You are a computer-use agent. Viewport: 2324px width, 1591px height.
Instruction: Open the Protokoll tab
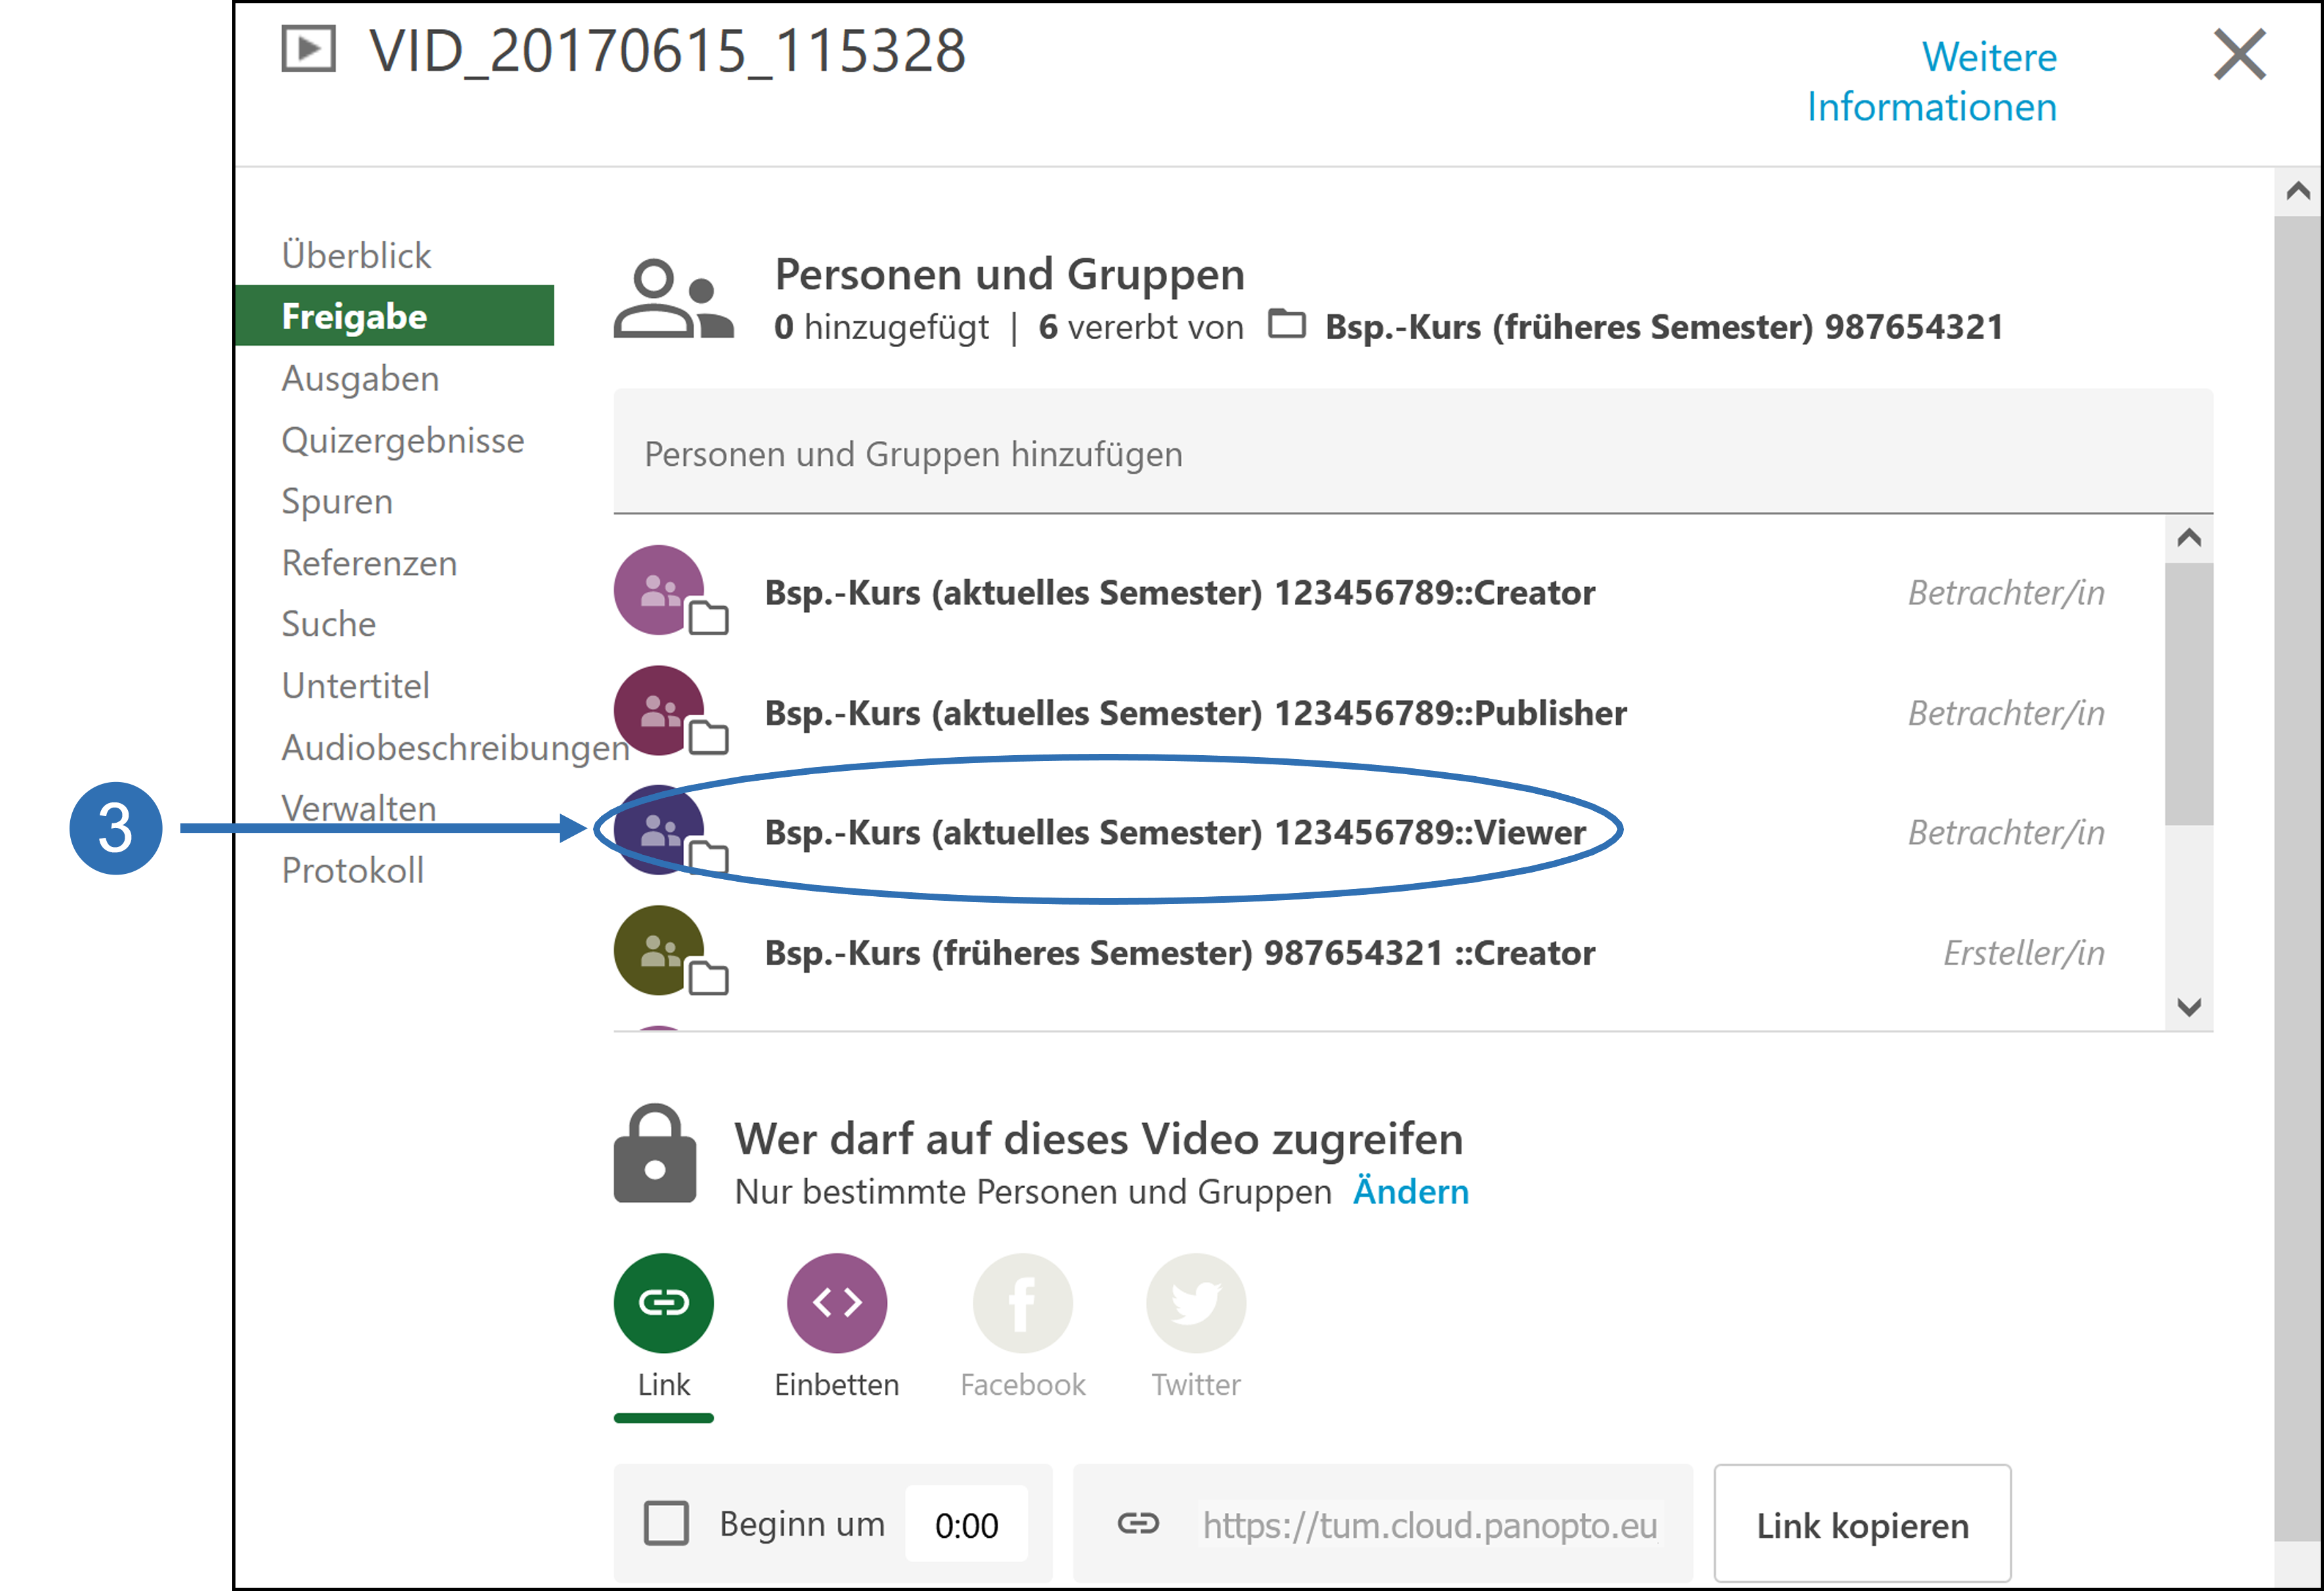[352, 870]
